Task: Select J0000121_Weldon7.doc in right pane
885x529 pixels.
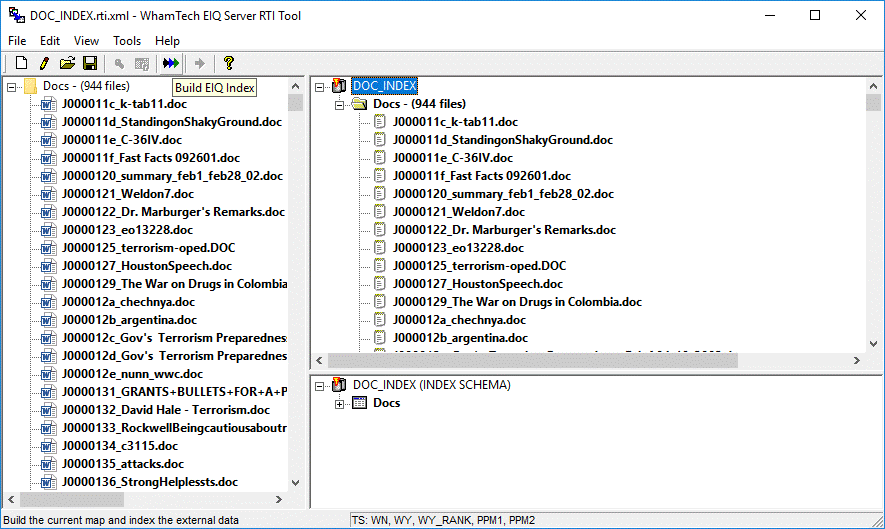Action: pyautogui.click(x=459, y=212)
